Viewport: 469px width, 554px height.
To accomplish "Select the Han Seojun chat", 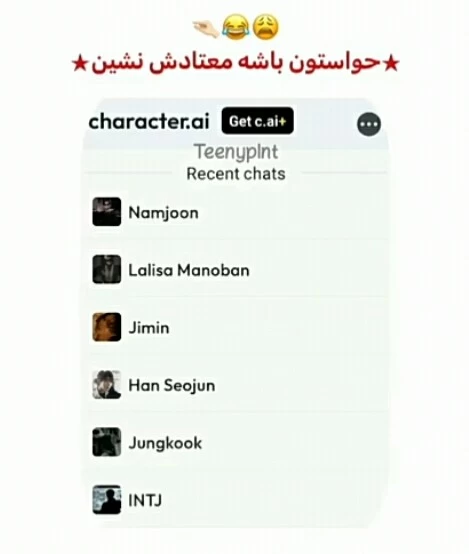I will pos(237,385).
